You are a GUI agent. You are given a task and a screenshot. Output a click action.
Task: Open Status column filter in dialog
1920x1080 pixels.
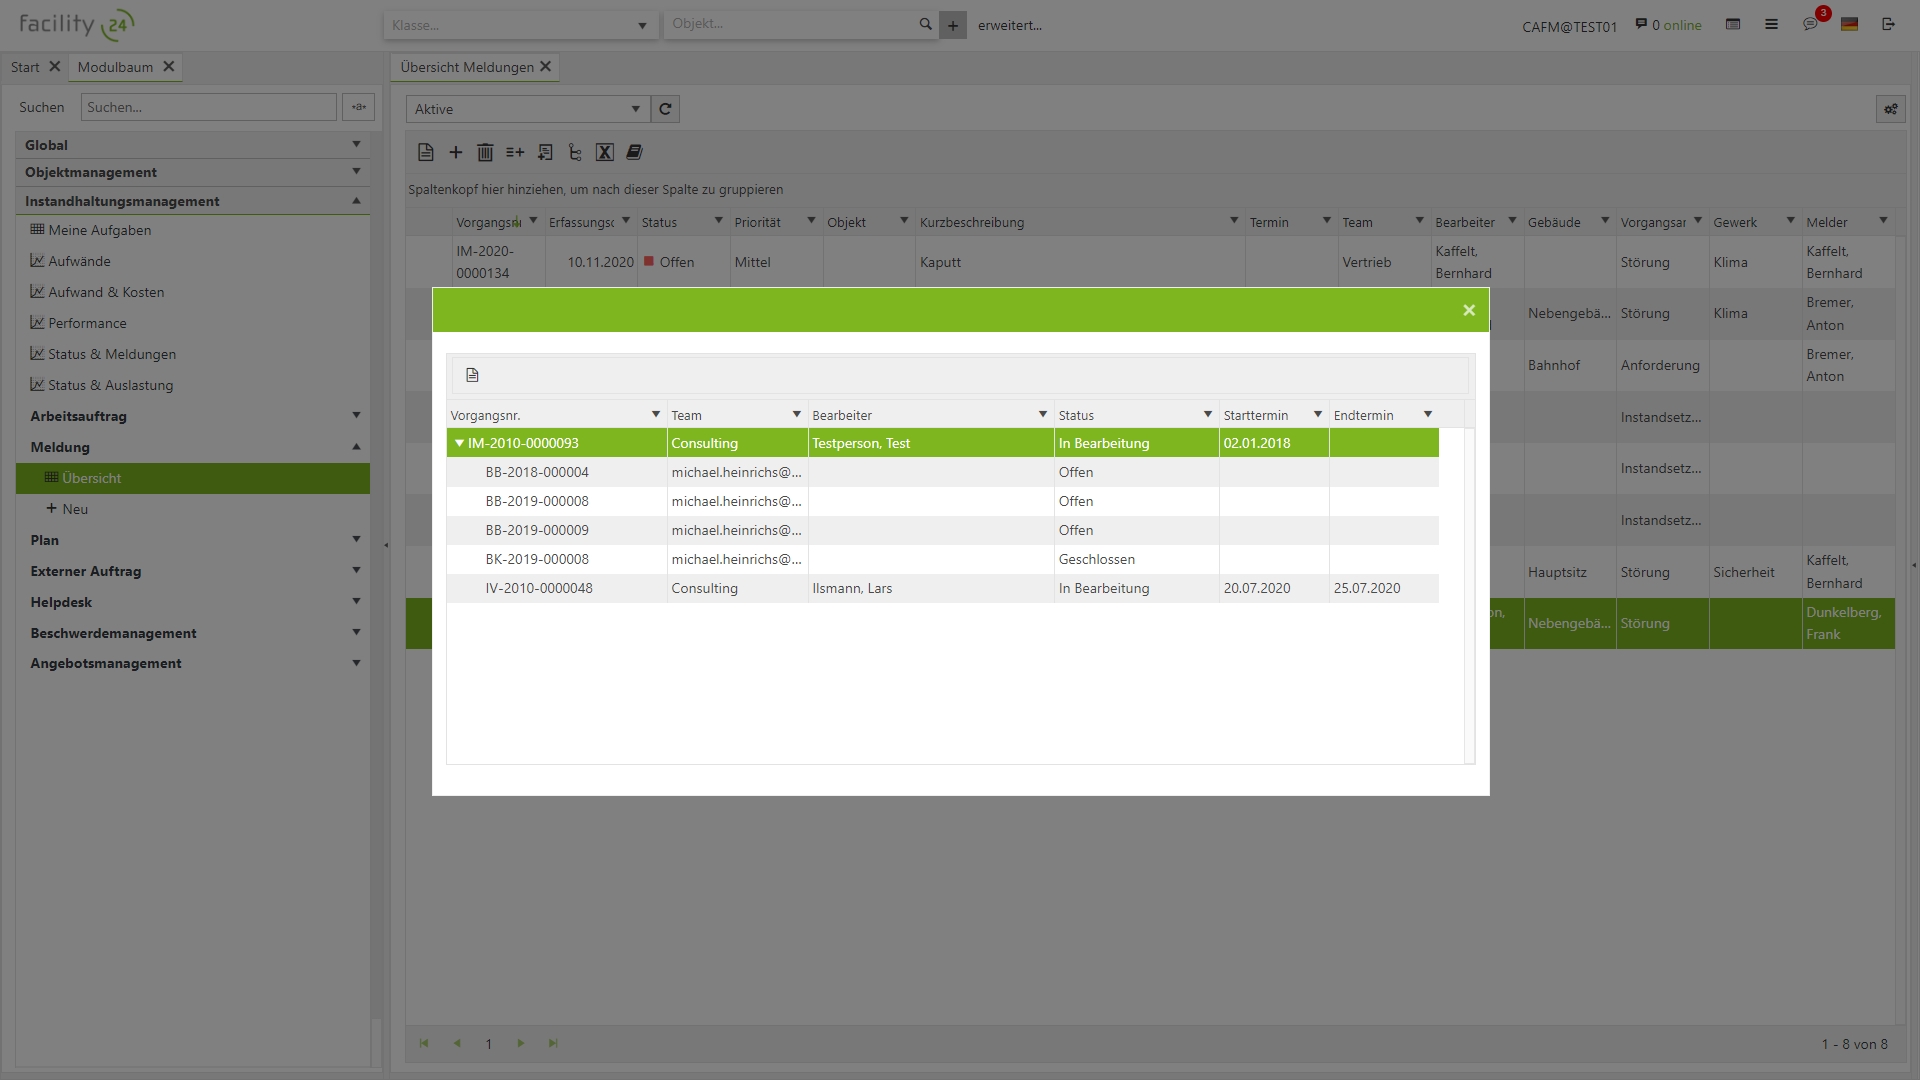pos(1207,415)
